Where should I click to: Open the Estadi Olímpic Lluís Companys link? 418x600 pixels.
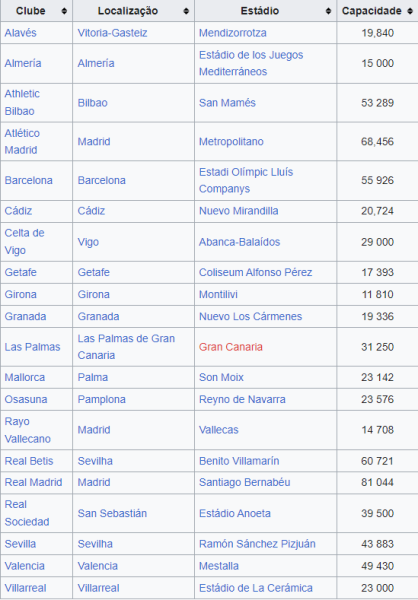tap(246, 180)
